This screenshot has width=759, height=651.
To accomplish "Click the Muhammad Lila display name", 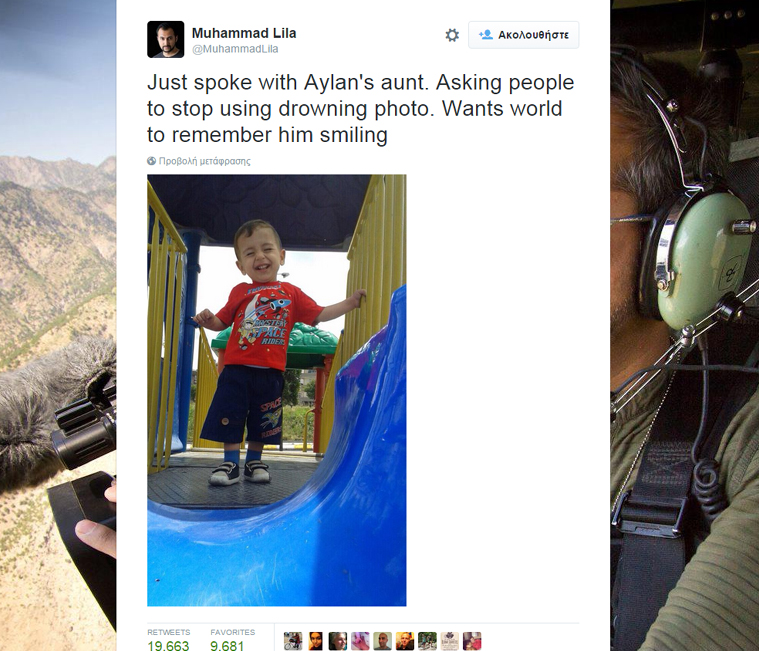I will click(244, 33).
